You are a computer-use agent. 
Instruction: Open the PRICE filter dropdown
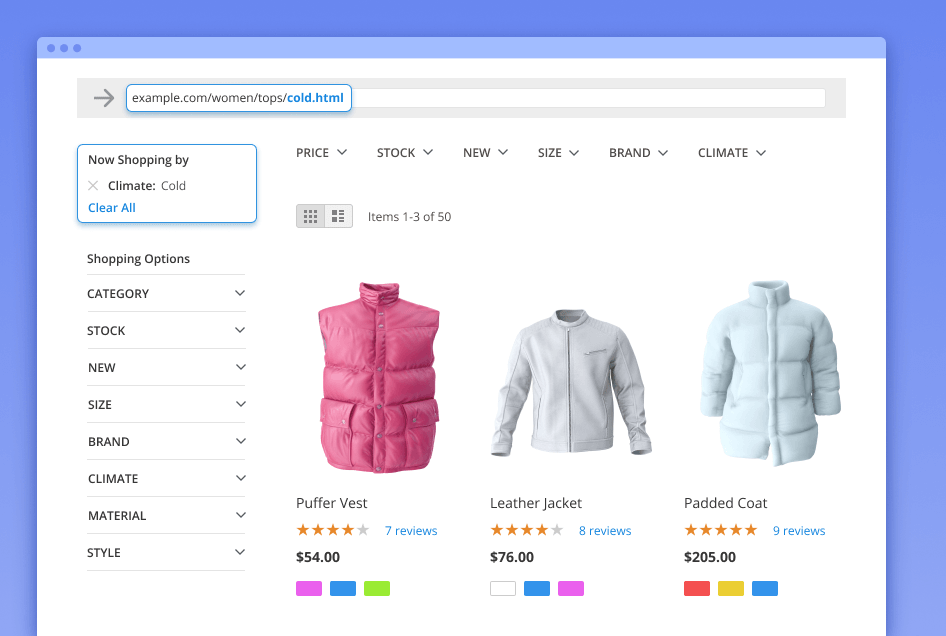tap(321, 153)
